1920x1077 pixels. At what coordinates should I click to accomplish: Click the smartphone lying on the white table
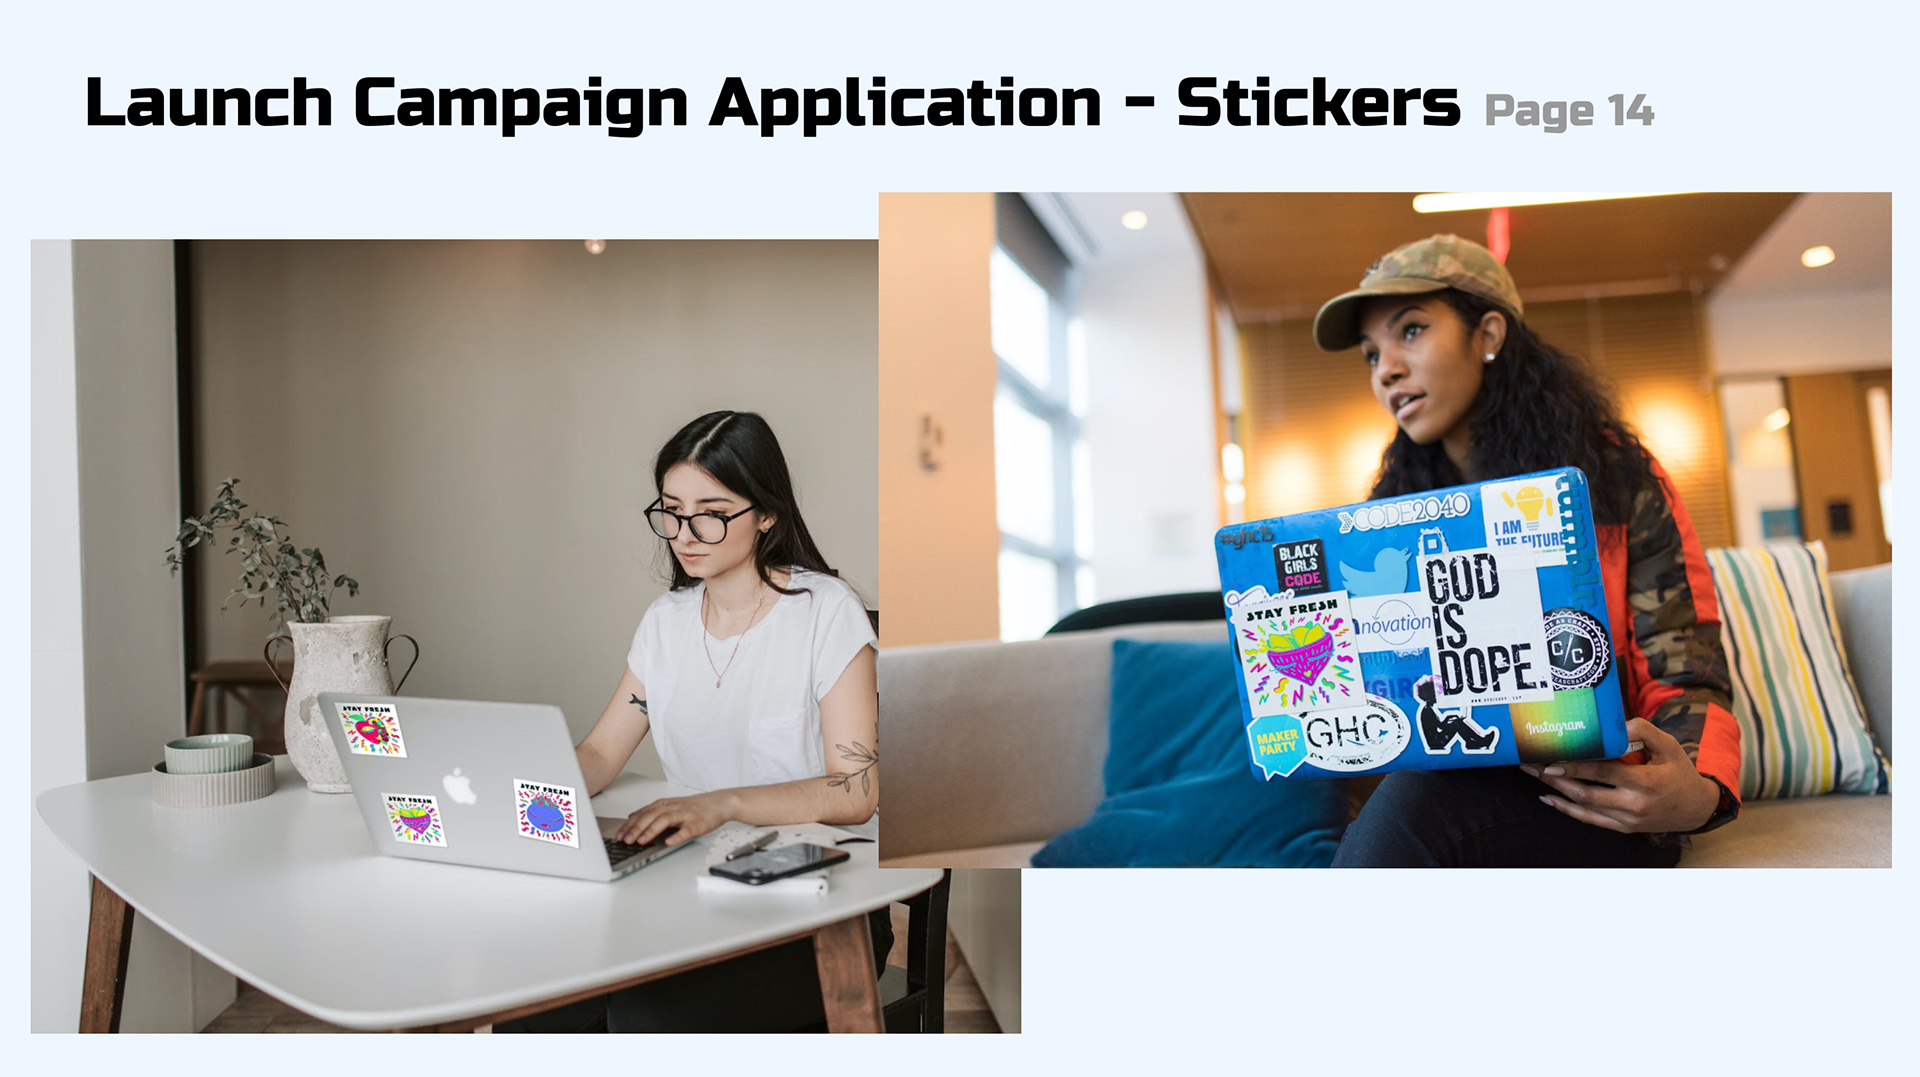(779, 863)
